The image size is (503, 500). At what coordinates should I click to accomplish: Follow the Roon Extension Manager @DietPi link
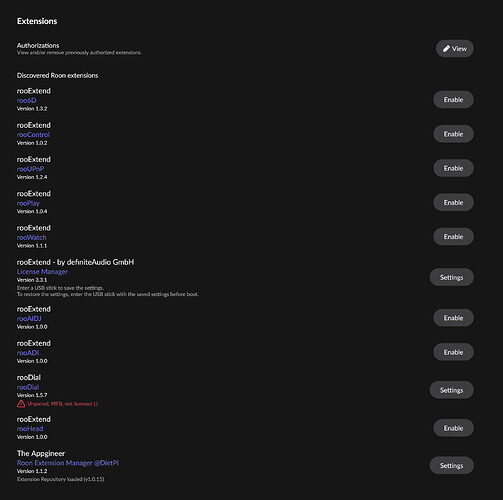pyautogui.click(x=68, y=463)
